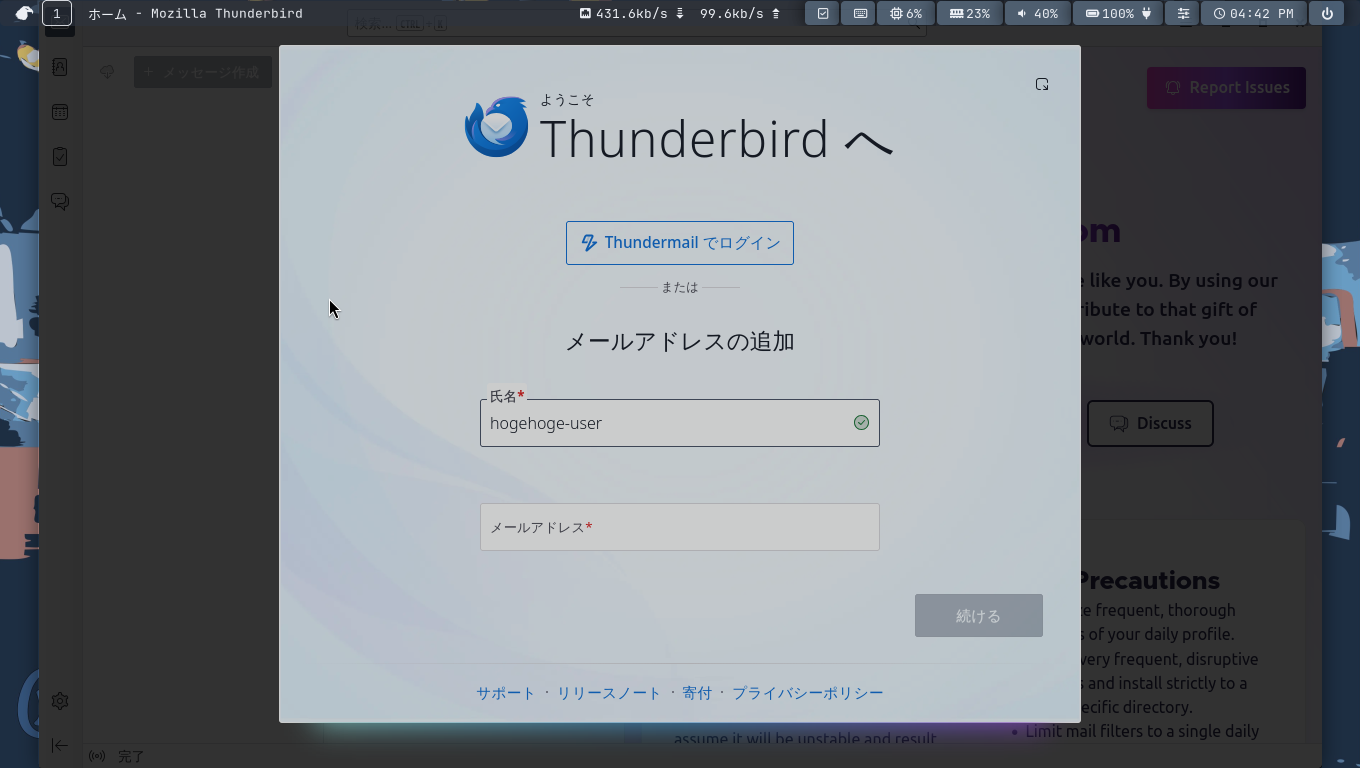Image resolution: width=1360 pixels, height=768 pixels.
Task: Open the calendar sidebar icon
Action: (x=60, y=112)
